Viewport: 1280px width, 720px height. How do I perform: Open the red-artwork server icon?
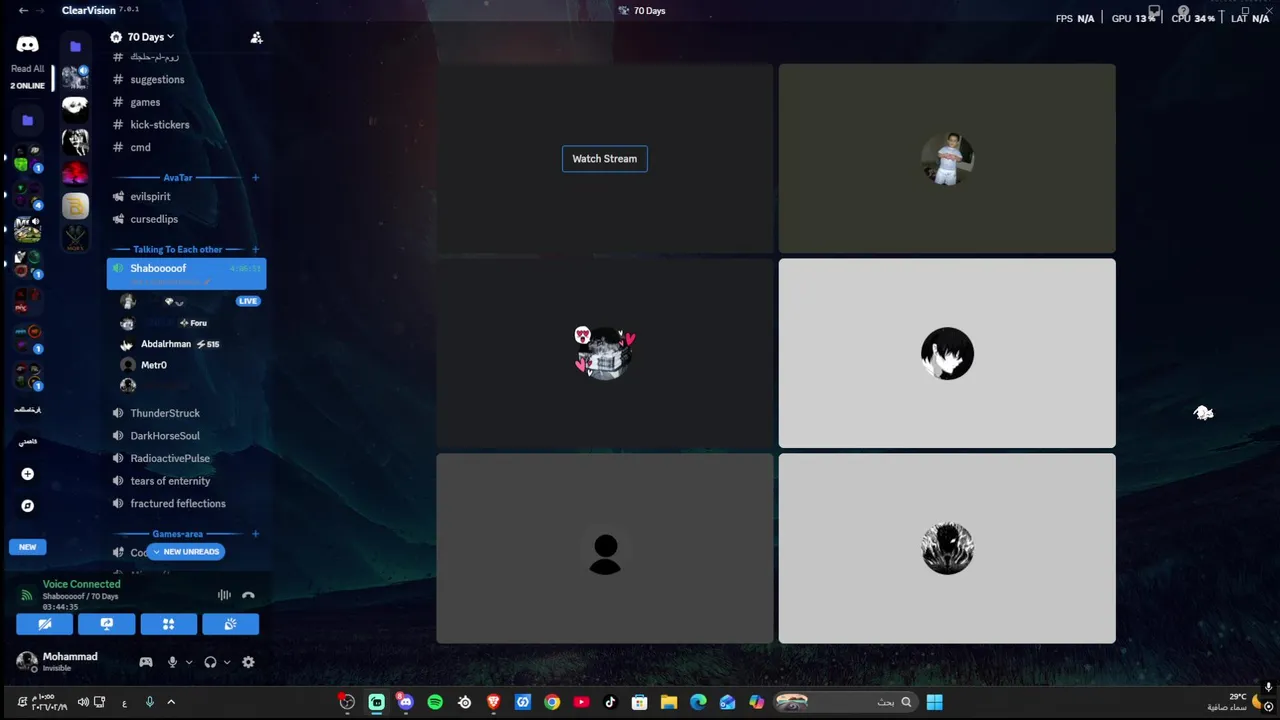[75, 174]
